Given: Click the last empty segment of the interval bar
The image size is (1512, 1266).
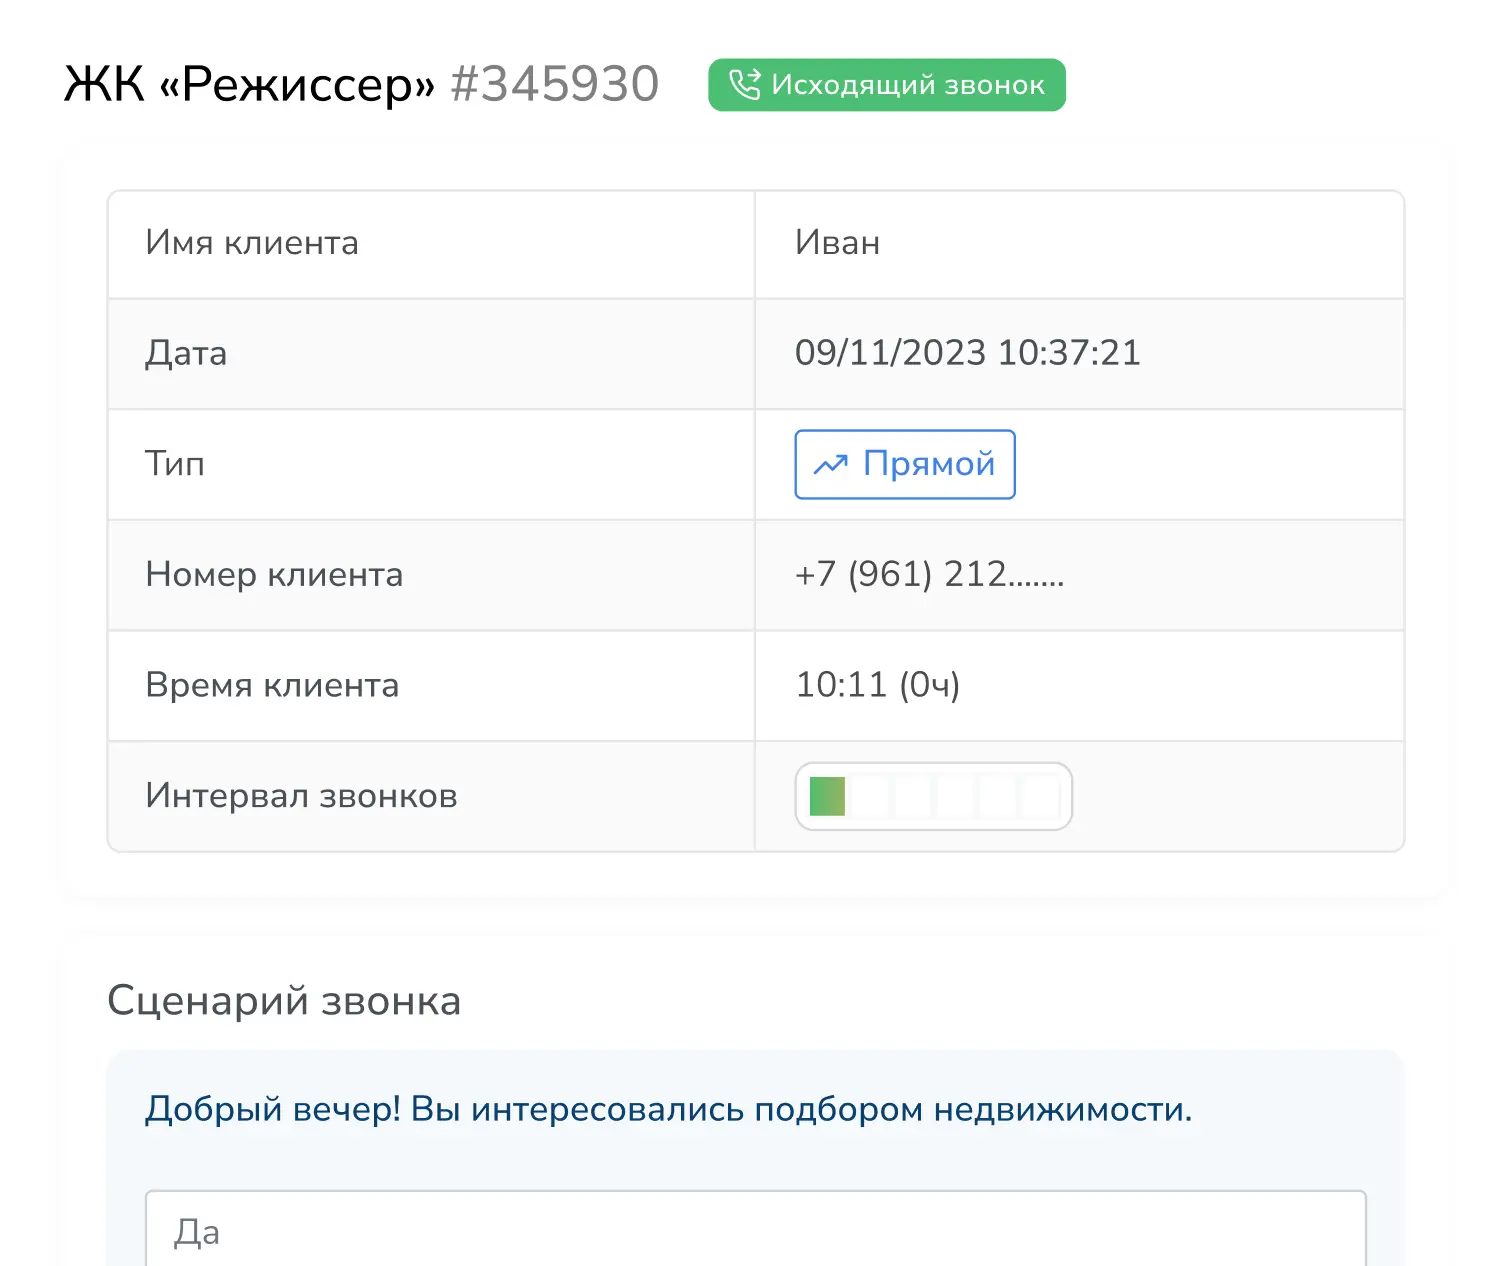Looking at the screenshot, I should tap(1041, 797).
